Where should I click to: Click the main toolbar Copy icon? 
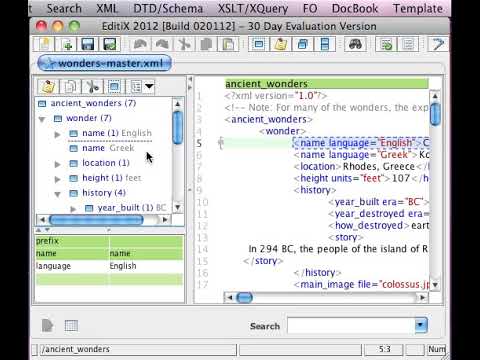pyautogui.click(x=206, y=44)
